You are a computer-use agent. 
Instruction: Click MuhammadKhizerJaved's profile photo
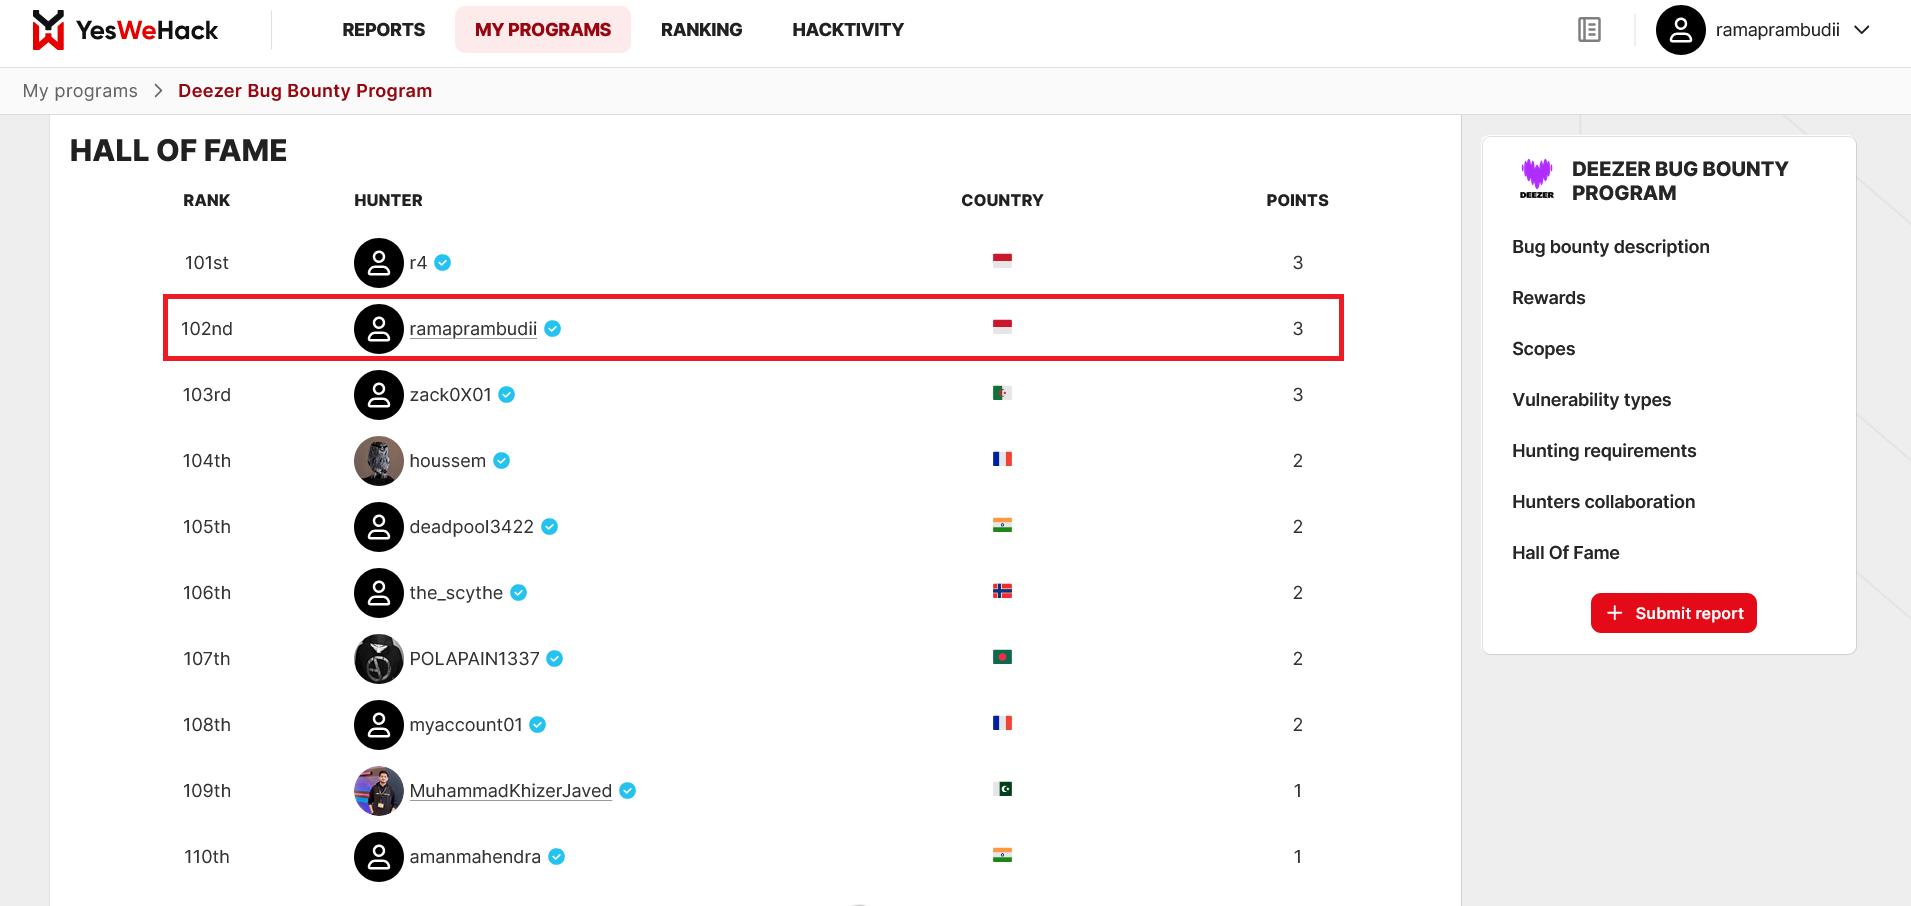pos(378,791)
